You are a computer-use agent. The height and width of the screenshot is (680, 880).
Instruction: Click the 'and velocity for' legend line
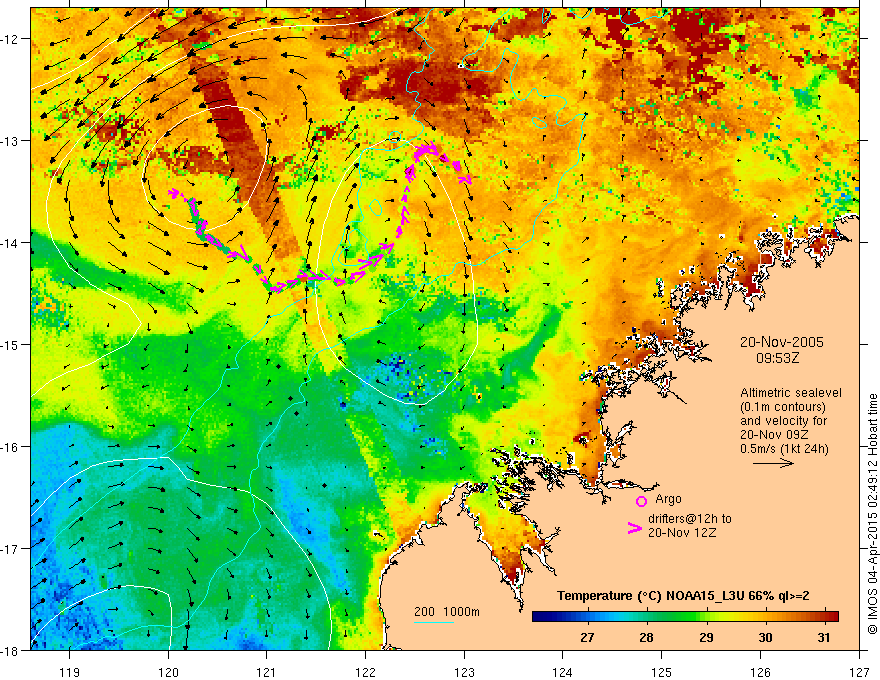783,421
